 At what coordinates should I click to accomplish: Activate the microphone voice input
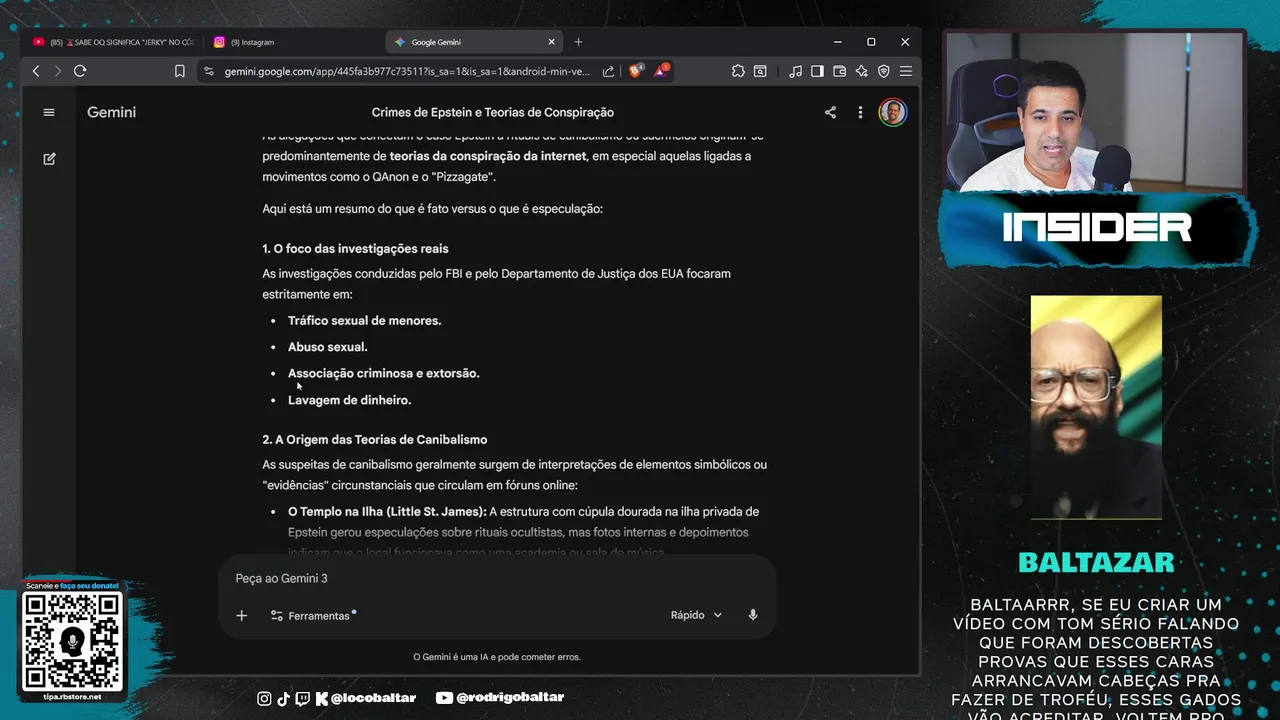click(x=753, y=615)
